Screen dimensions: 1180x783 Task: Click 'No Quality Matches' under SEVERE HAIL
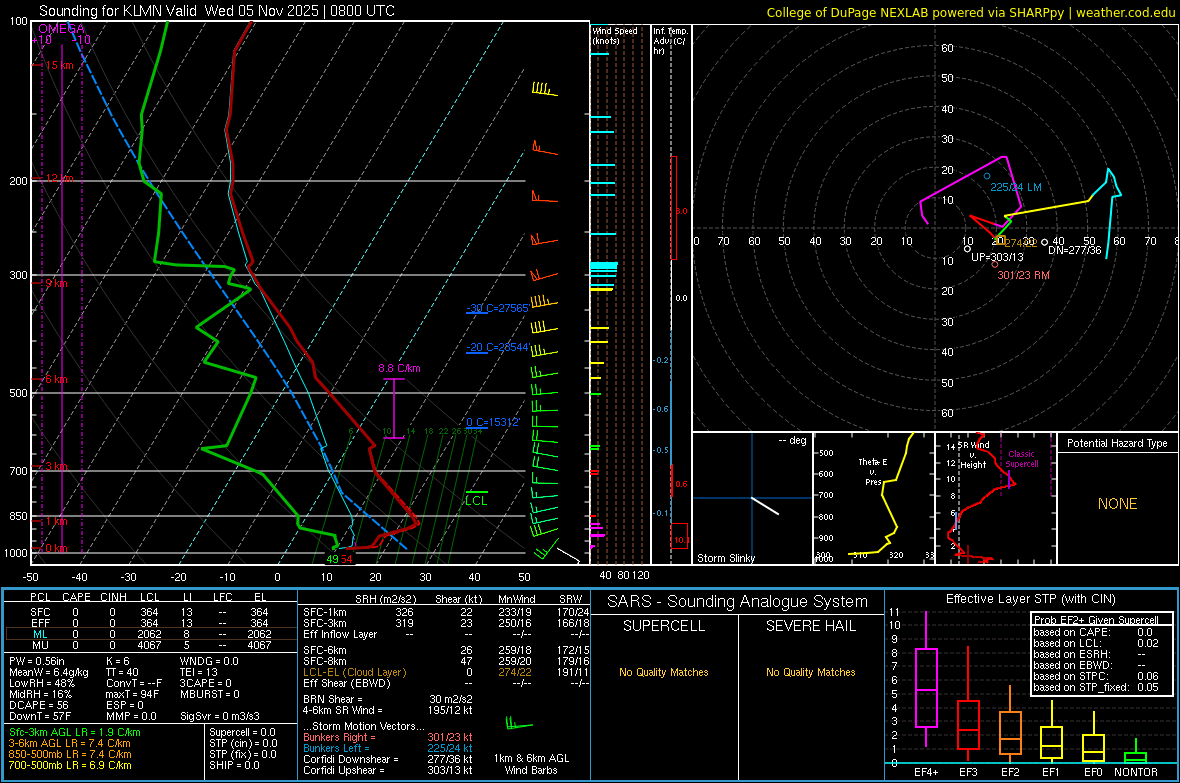coord(810,672)
